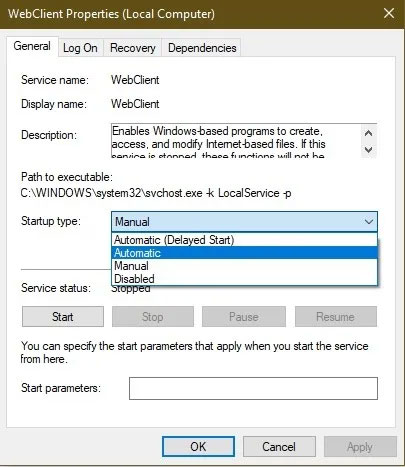The width and height of the screenshot is (405, 467).
Task: Click the greyed-out Stop button
Action: pyautogui.click(x=153, y=317)
